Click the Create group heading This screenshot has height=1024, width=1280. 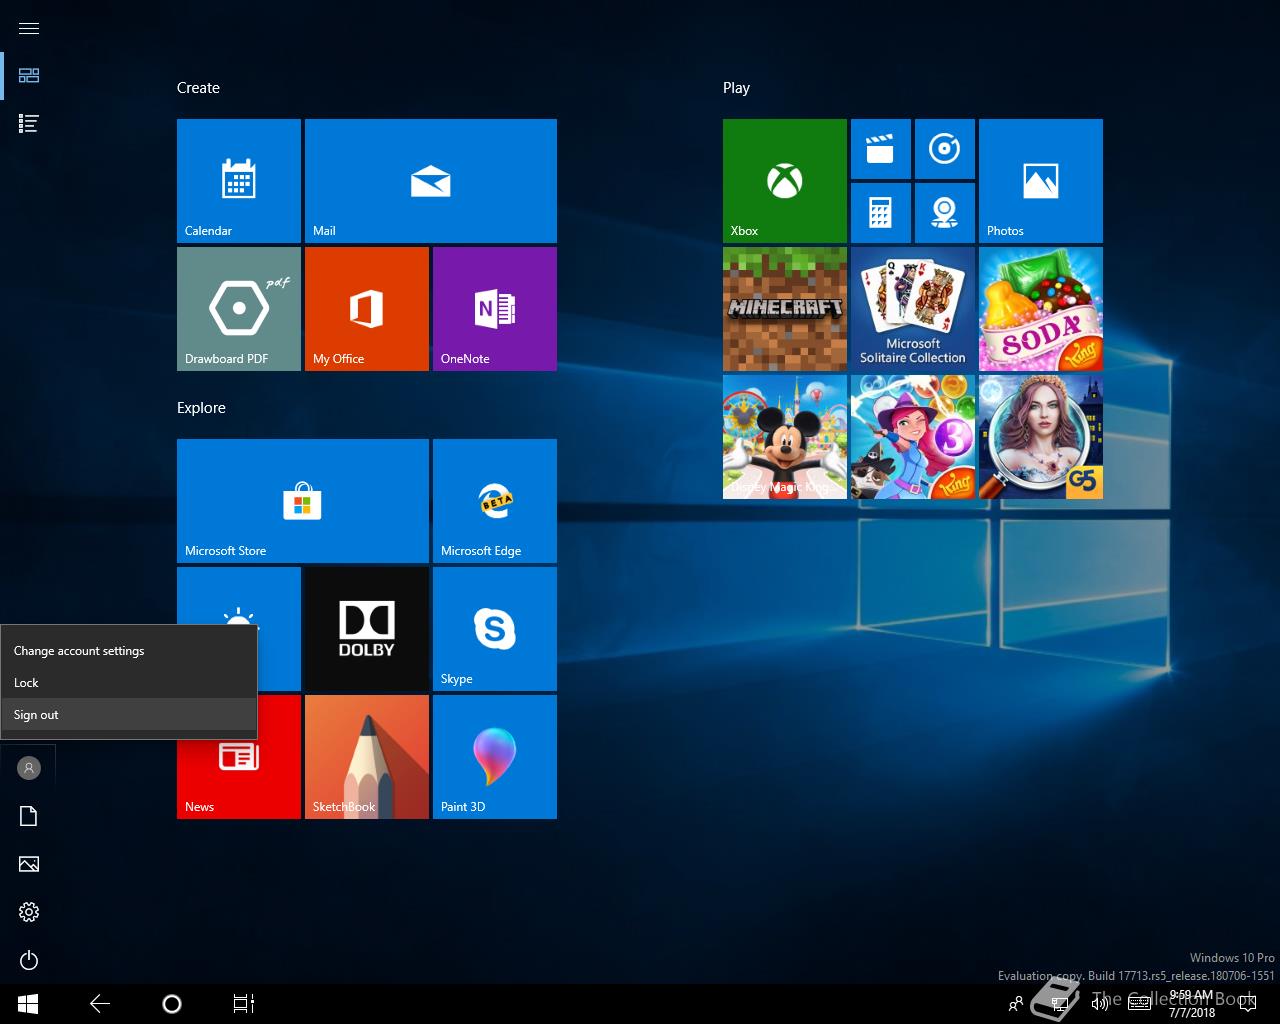[198, 88]
